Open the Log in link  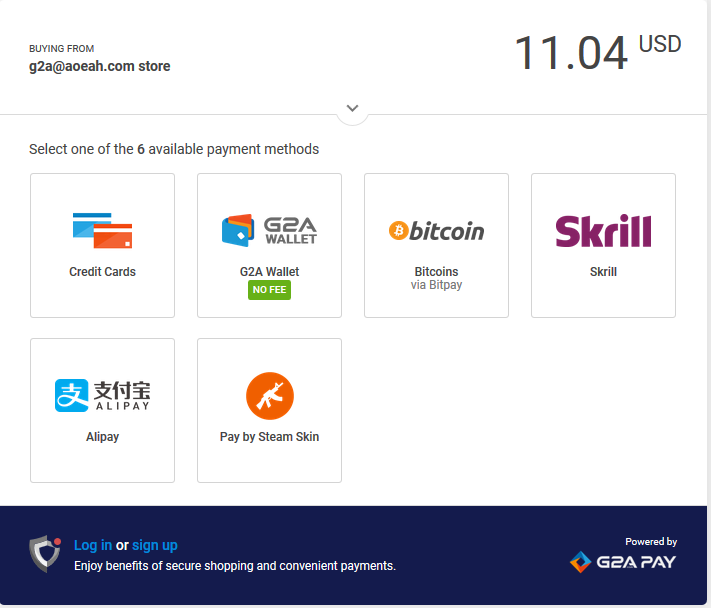[93, 545]
